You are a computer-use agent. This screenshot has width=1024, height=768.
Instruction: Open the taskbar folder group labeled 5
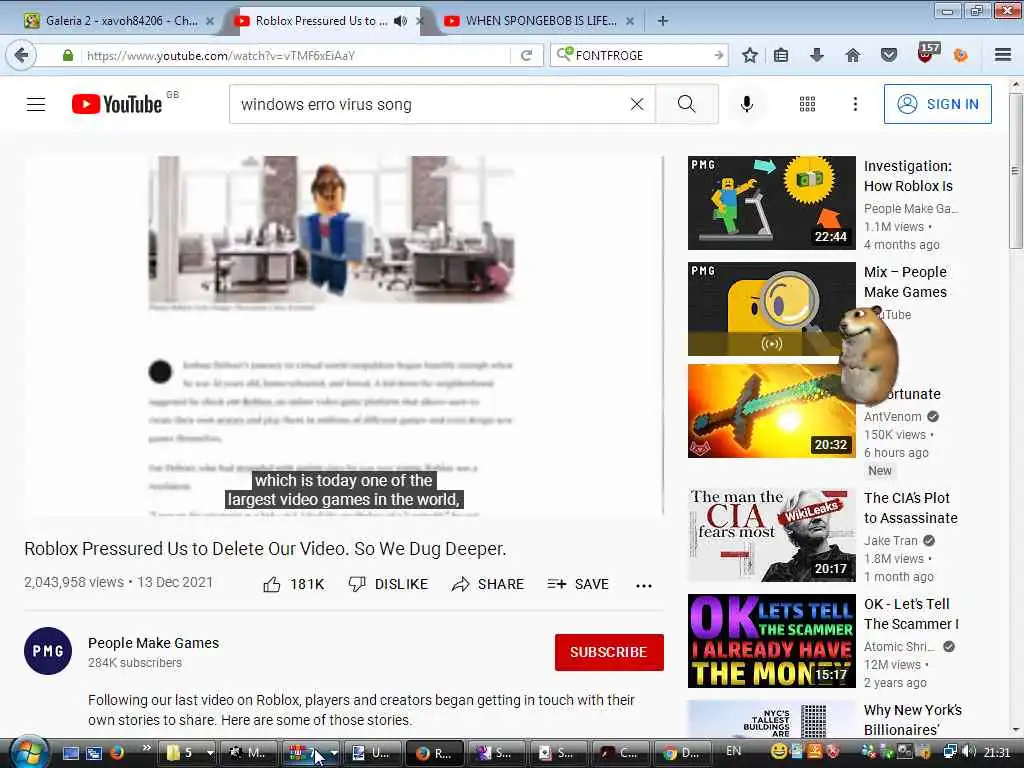tap(181, 752)
